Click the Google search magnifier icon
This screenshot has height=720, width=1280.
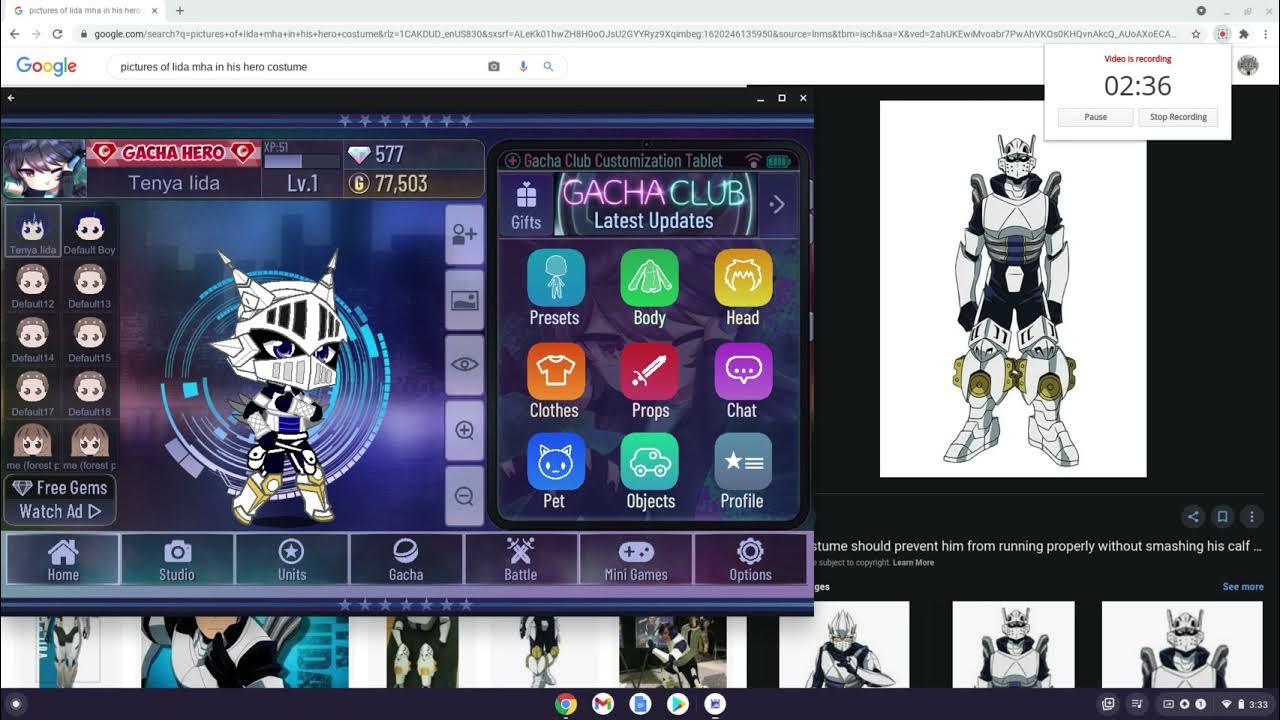(548, 67)
